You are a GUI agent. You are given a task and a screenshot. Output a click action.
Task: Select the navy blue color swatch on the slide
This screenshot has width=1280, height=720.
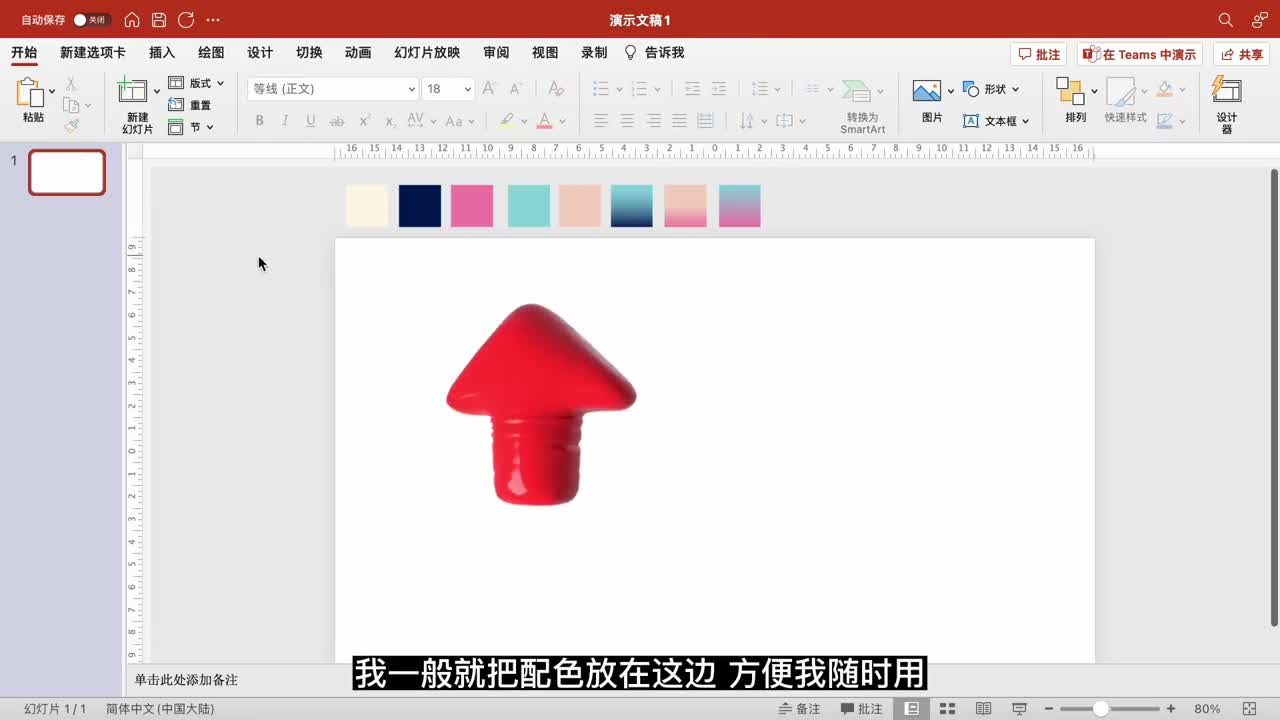tap(419, 204)
